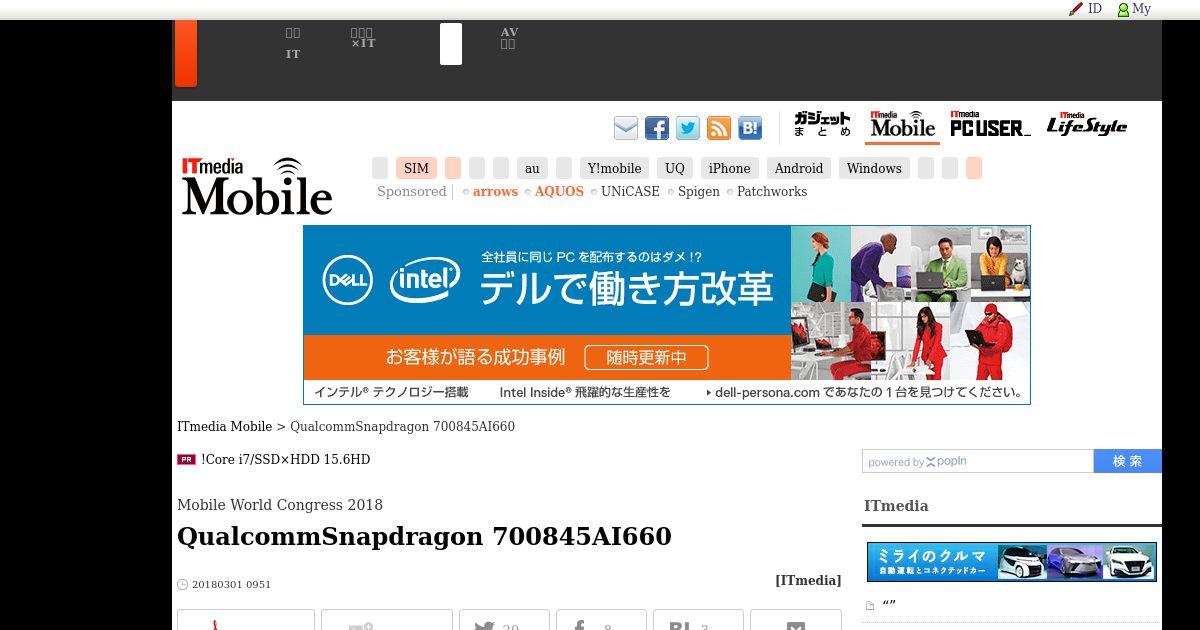Viewport: 1200px width, 630px height.
Task: Open the sponsored Spigen link
Action: [699, 192]
